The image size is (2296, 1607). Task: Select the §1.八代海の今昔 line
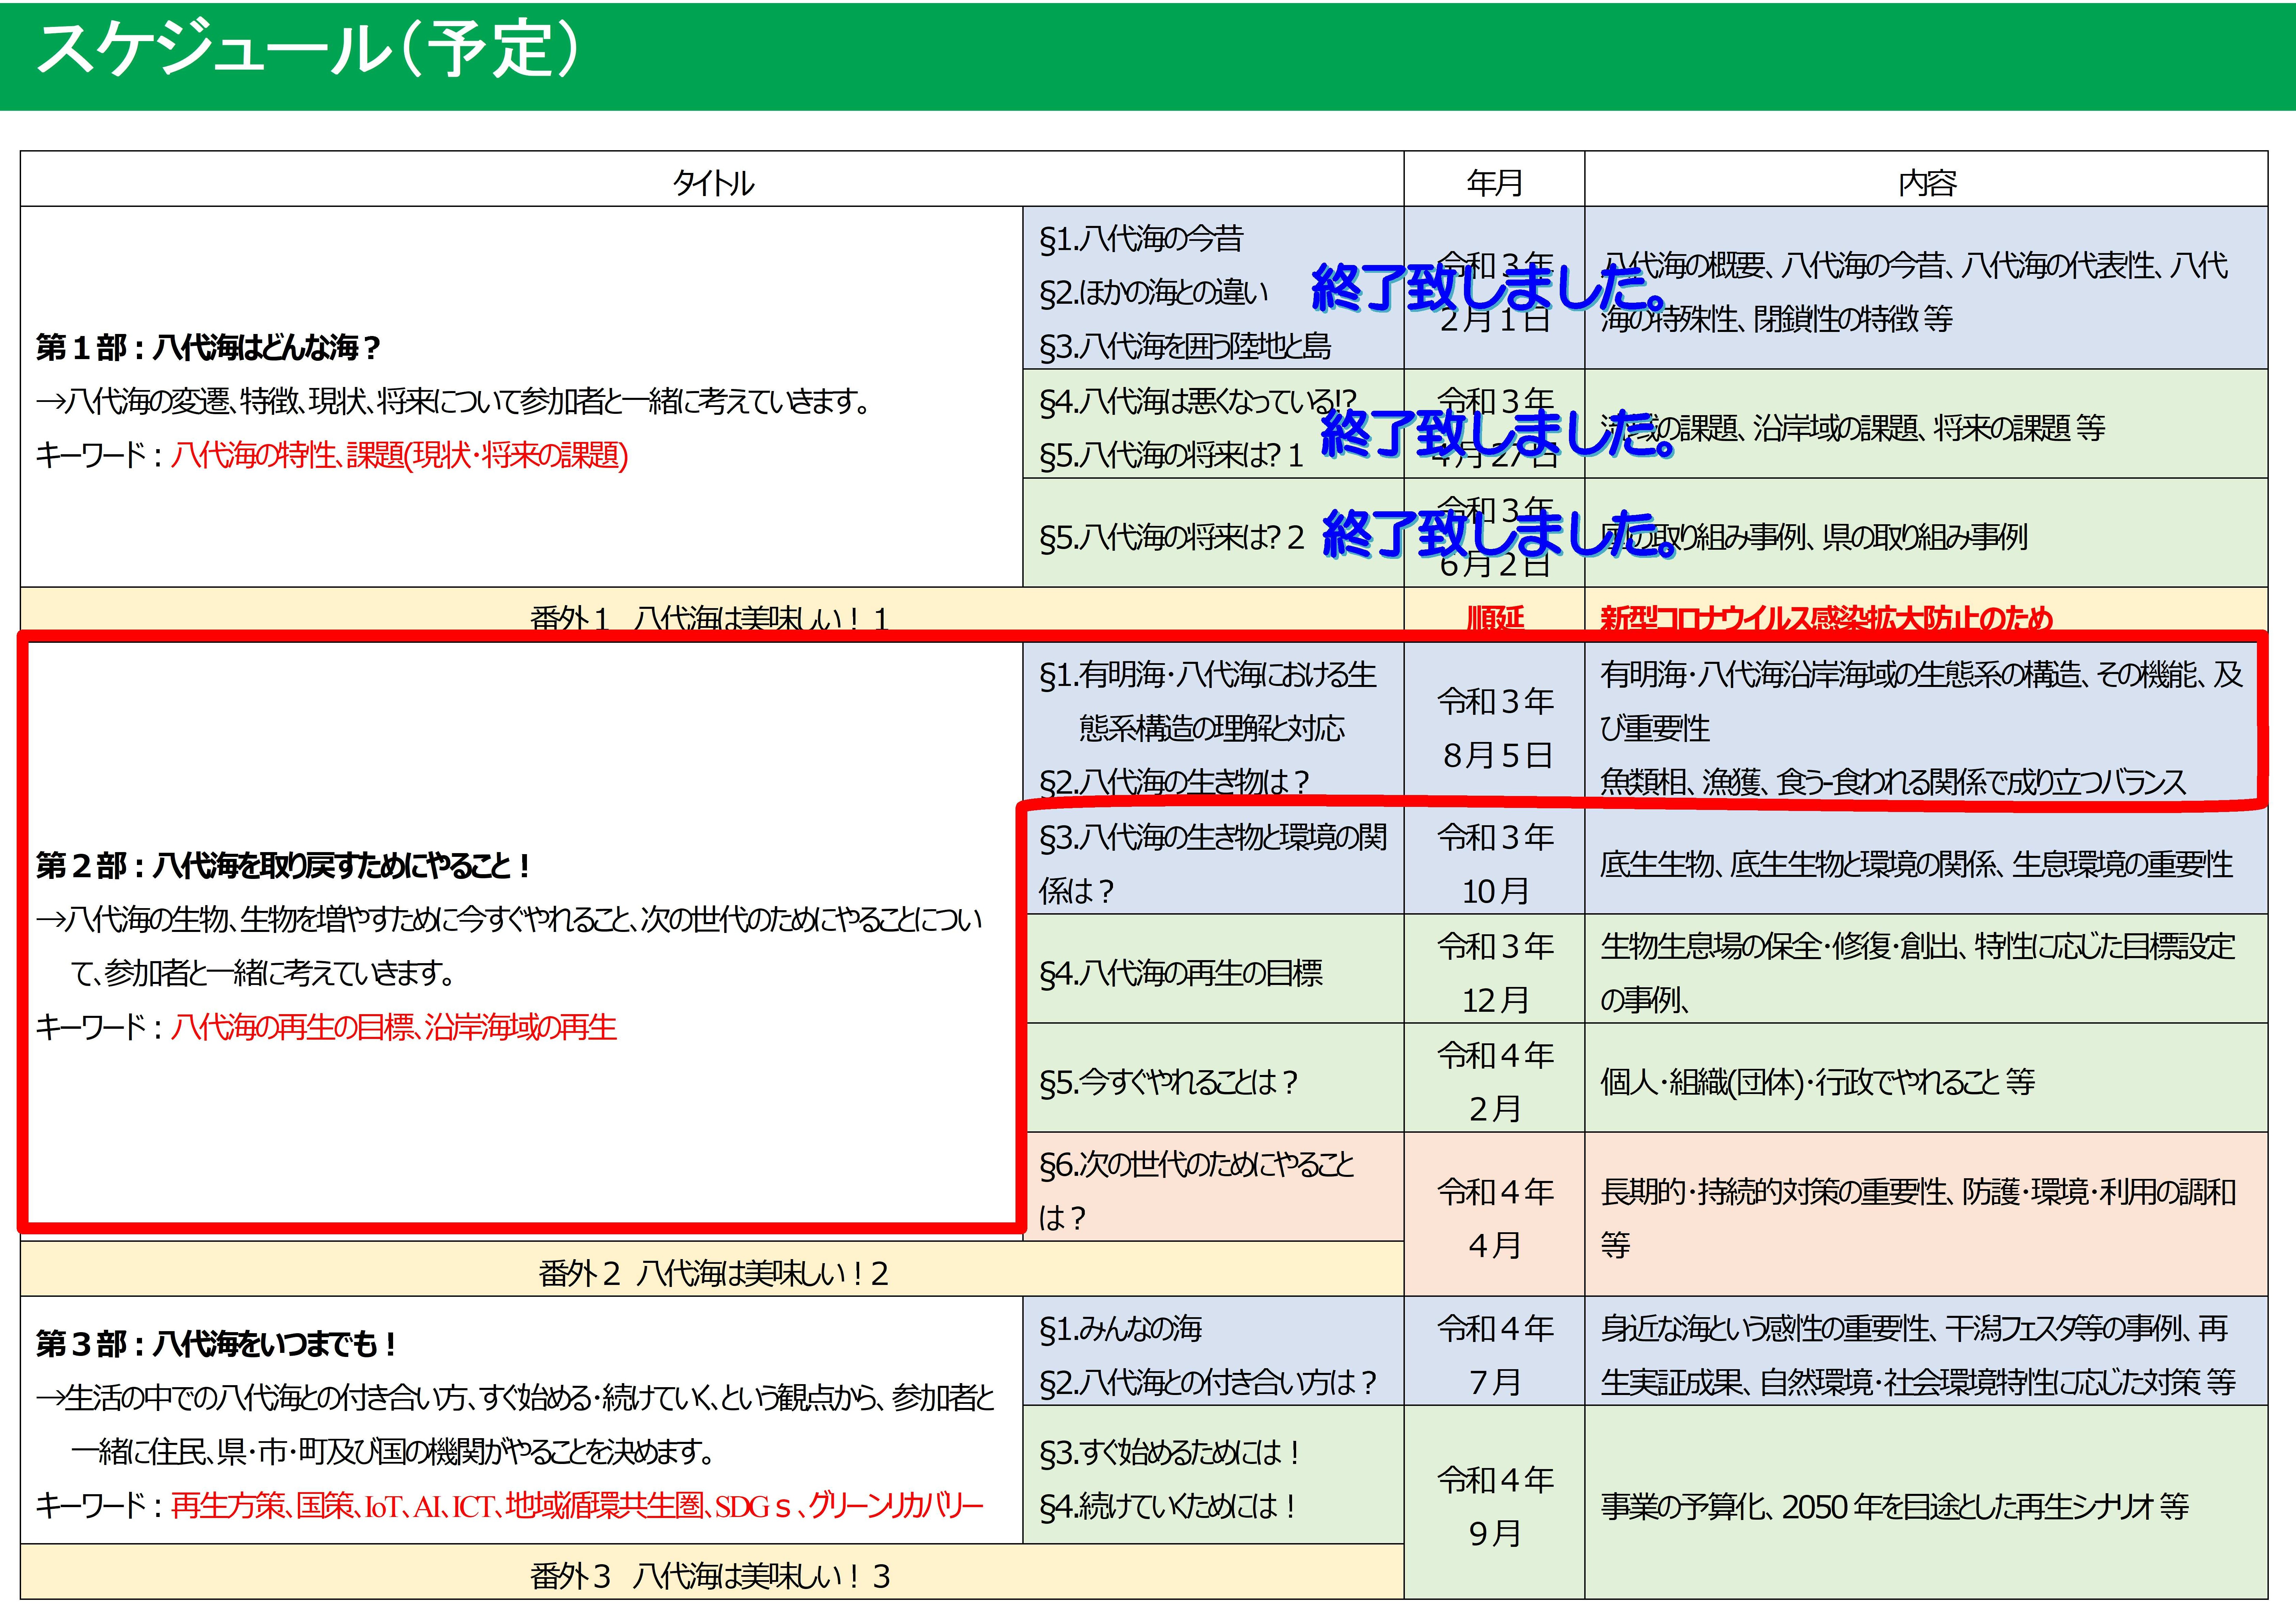(x=1141, y=238)
